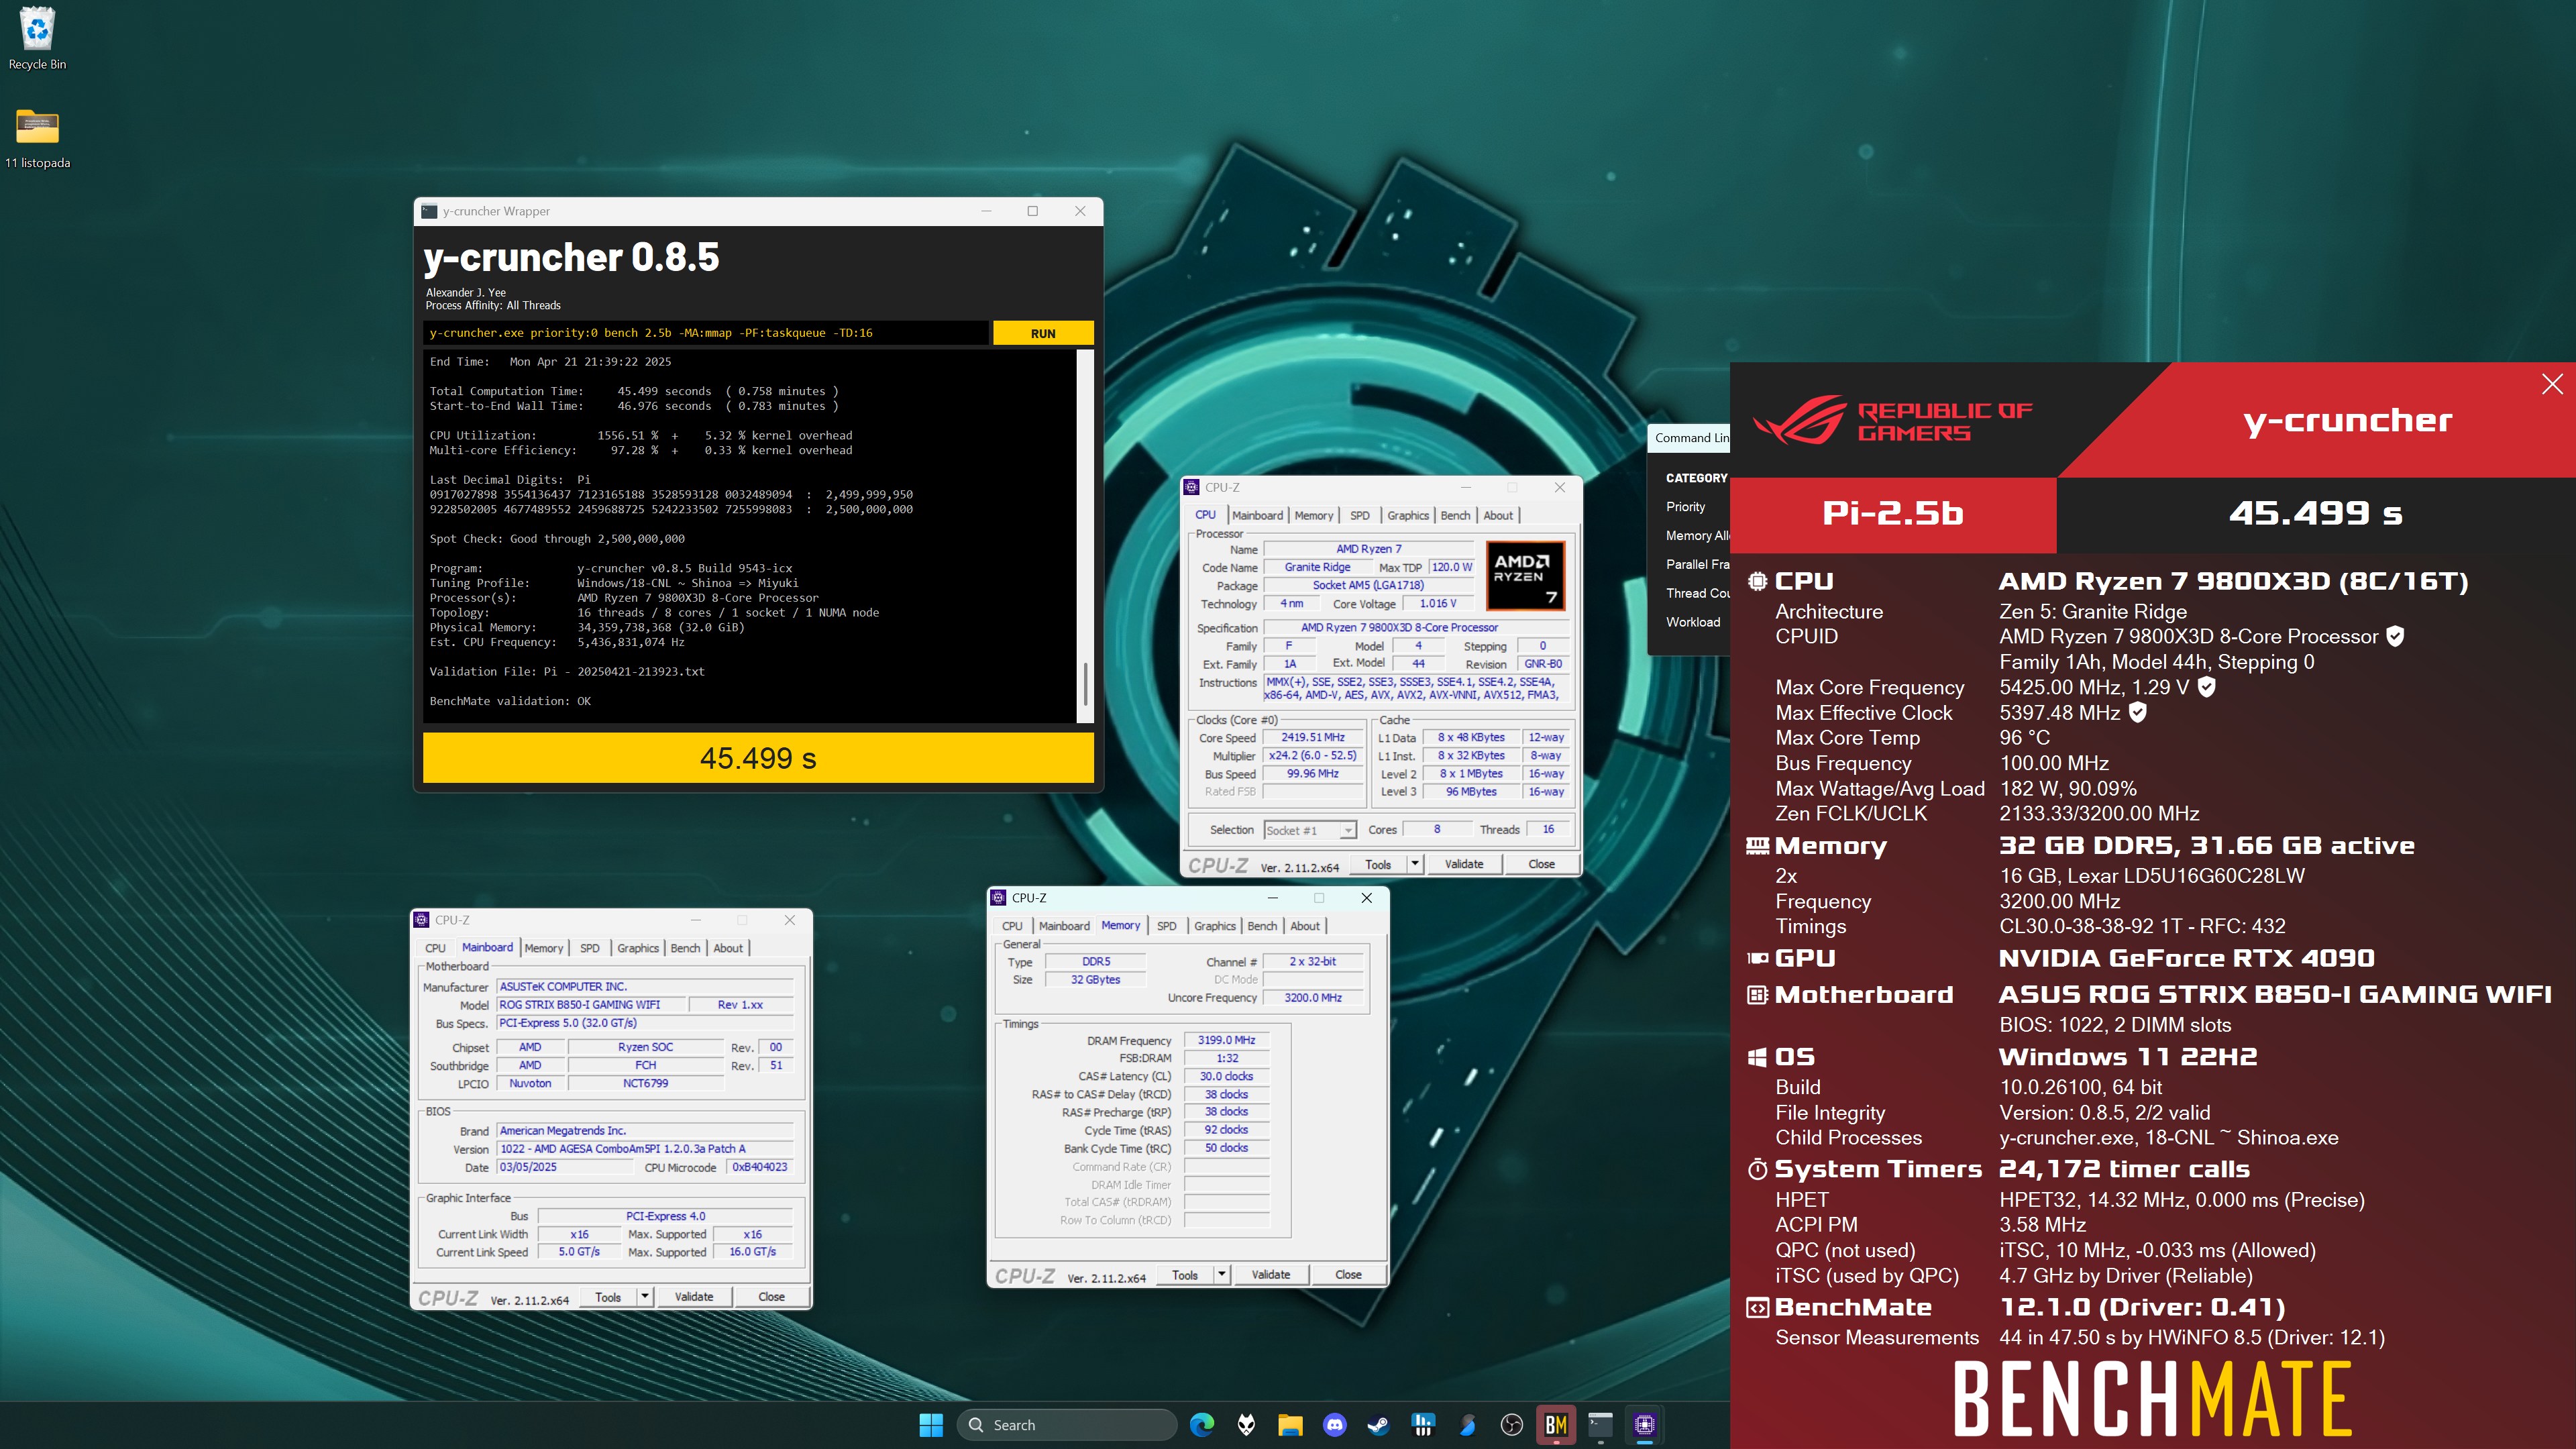Screen dimensions: 2576x1449
Task: Open the Bench tab in the CPU tab CPU-Z window
Action: 1455,515
